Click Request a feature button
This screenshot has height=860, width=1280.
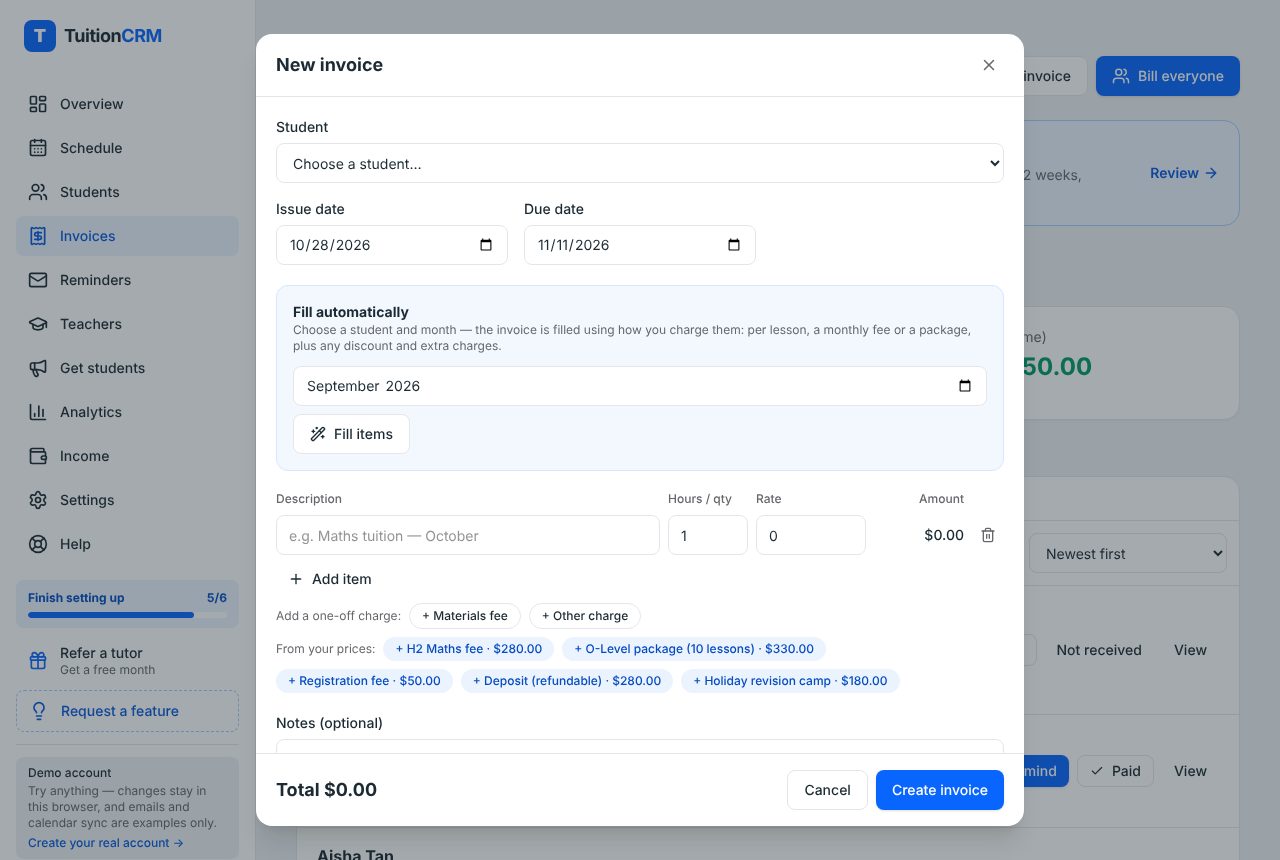click(x=127, y=711)
